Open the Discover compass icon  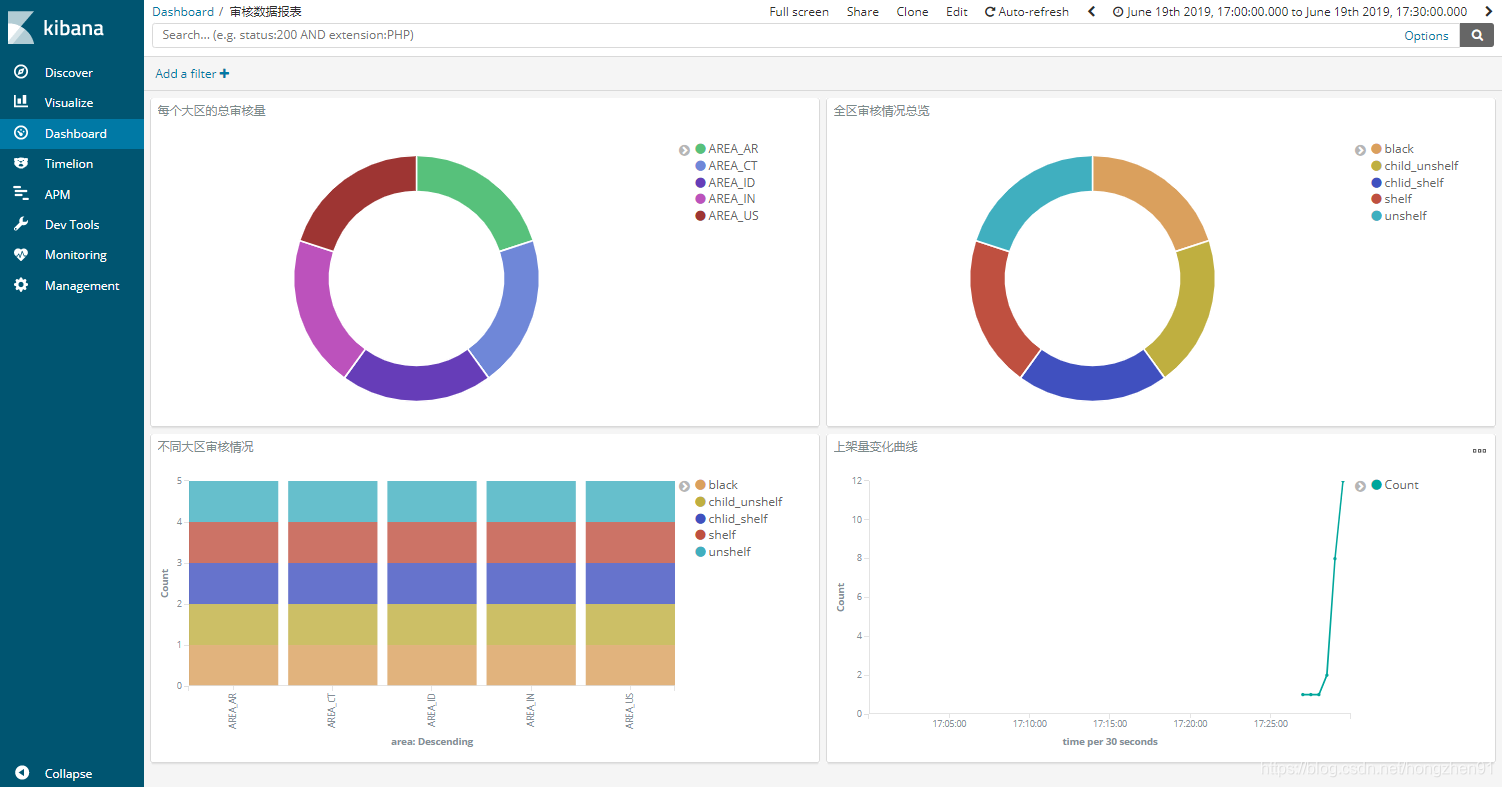click(21, 72)
